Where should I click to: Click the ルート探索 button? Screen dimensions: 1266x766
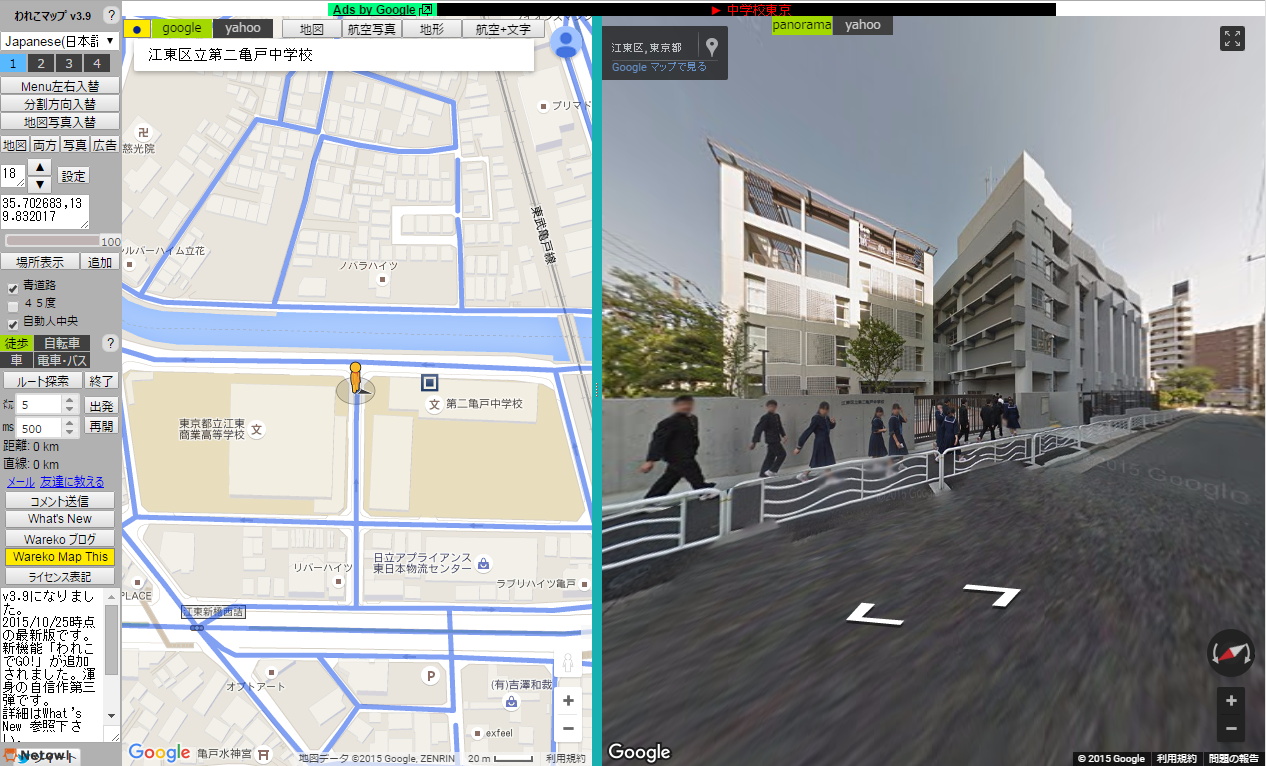point(42,381)
